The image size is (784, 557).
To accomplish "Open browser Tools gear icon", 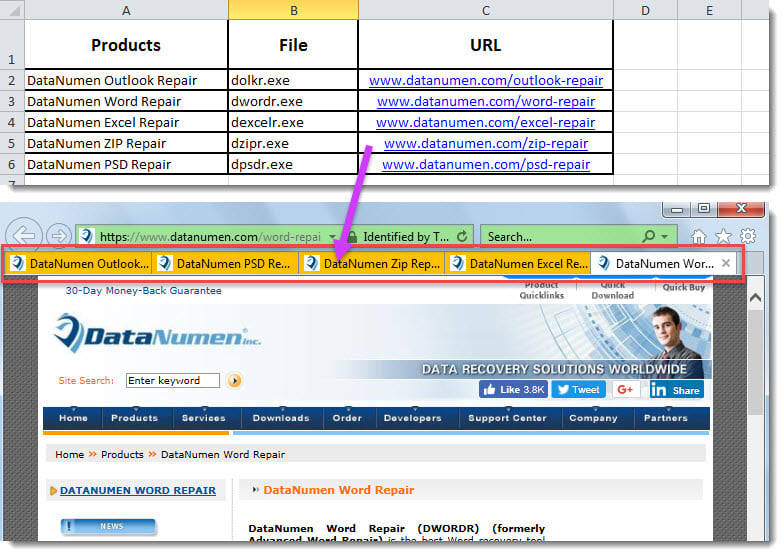I will [748, 236].
